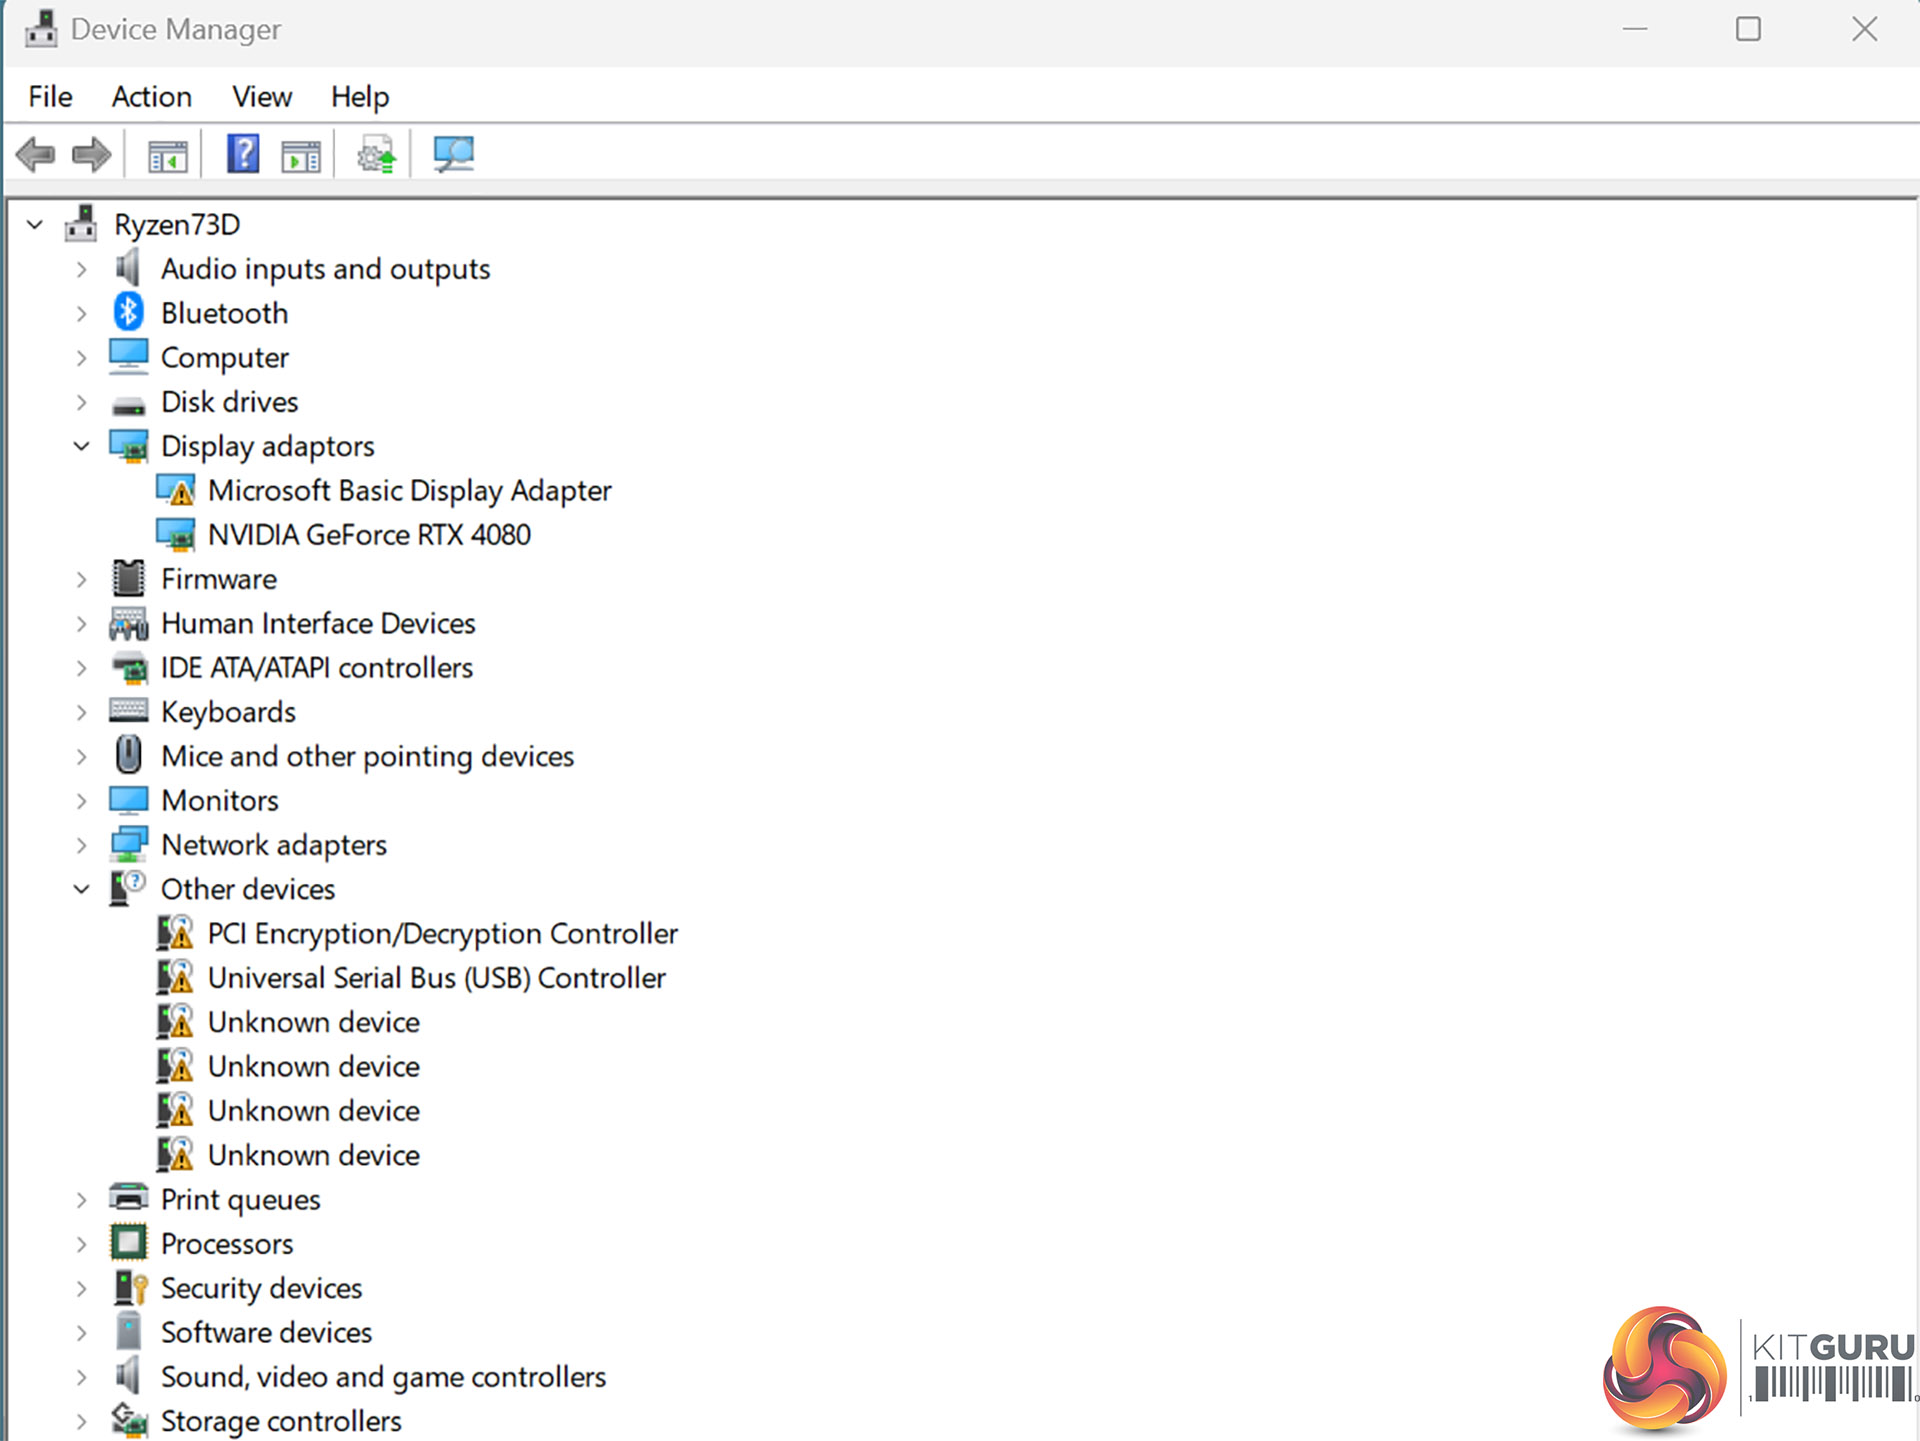Viewport: 1920px width, 1441px height.
Task: Select Microsoft Basic Display Adapter entry
Action: pos(409,491)
